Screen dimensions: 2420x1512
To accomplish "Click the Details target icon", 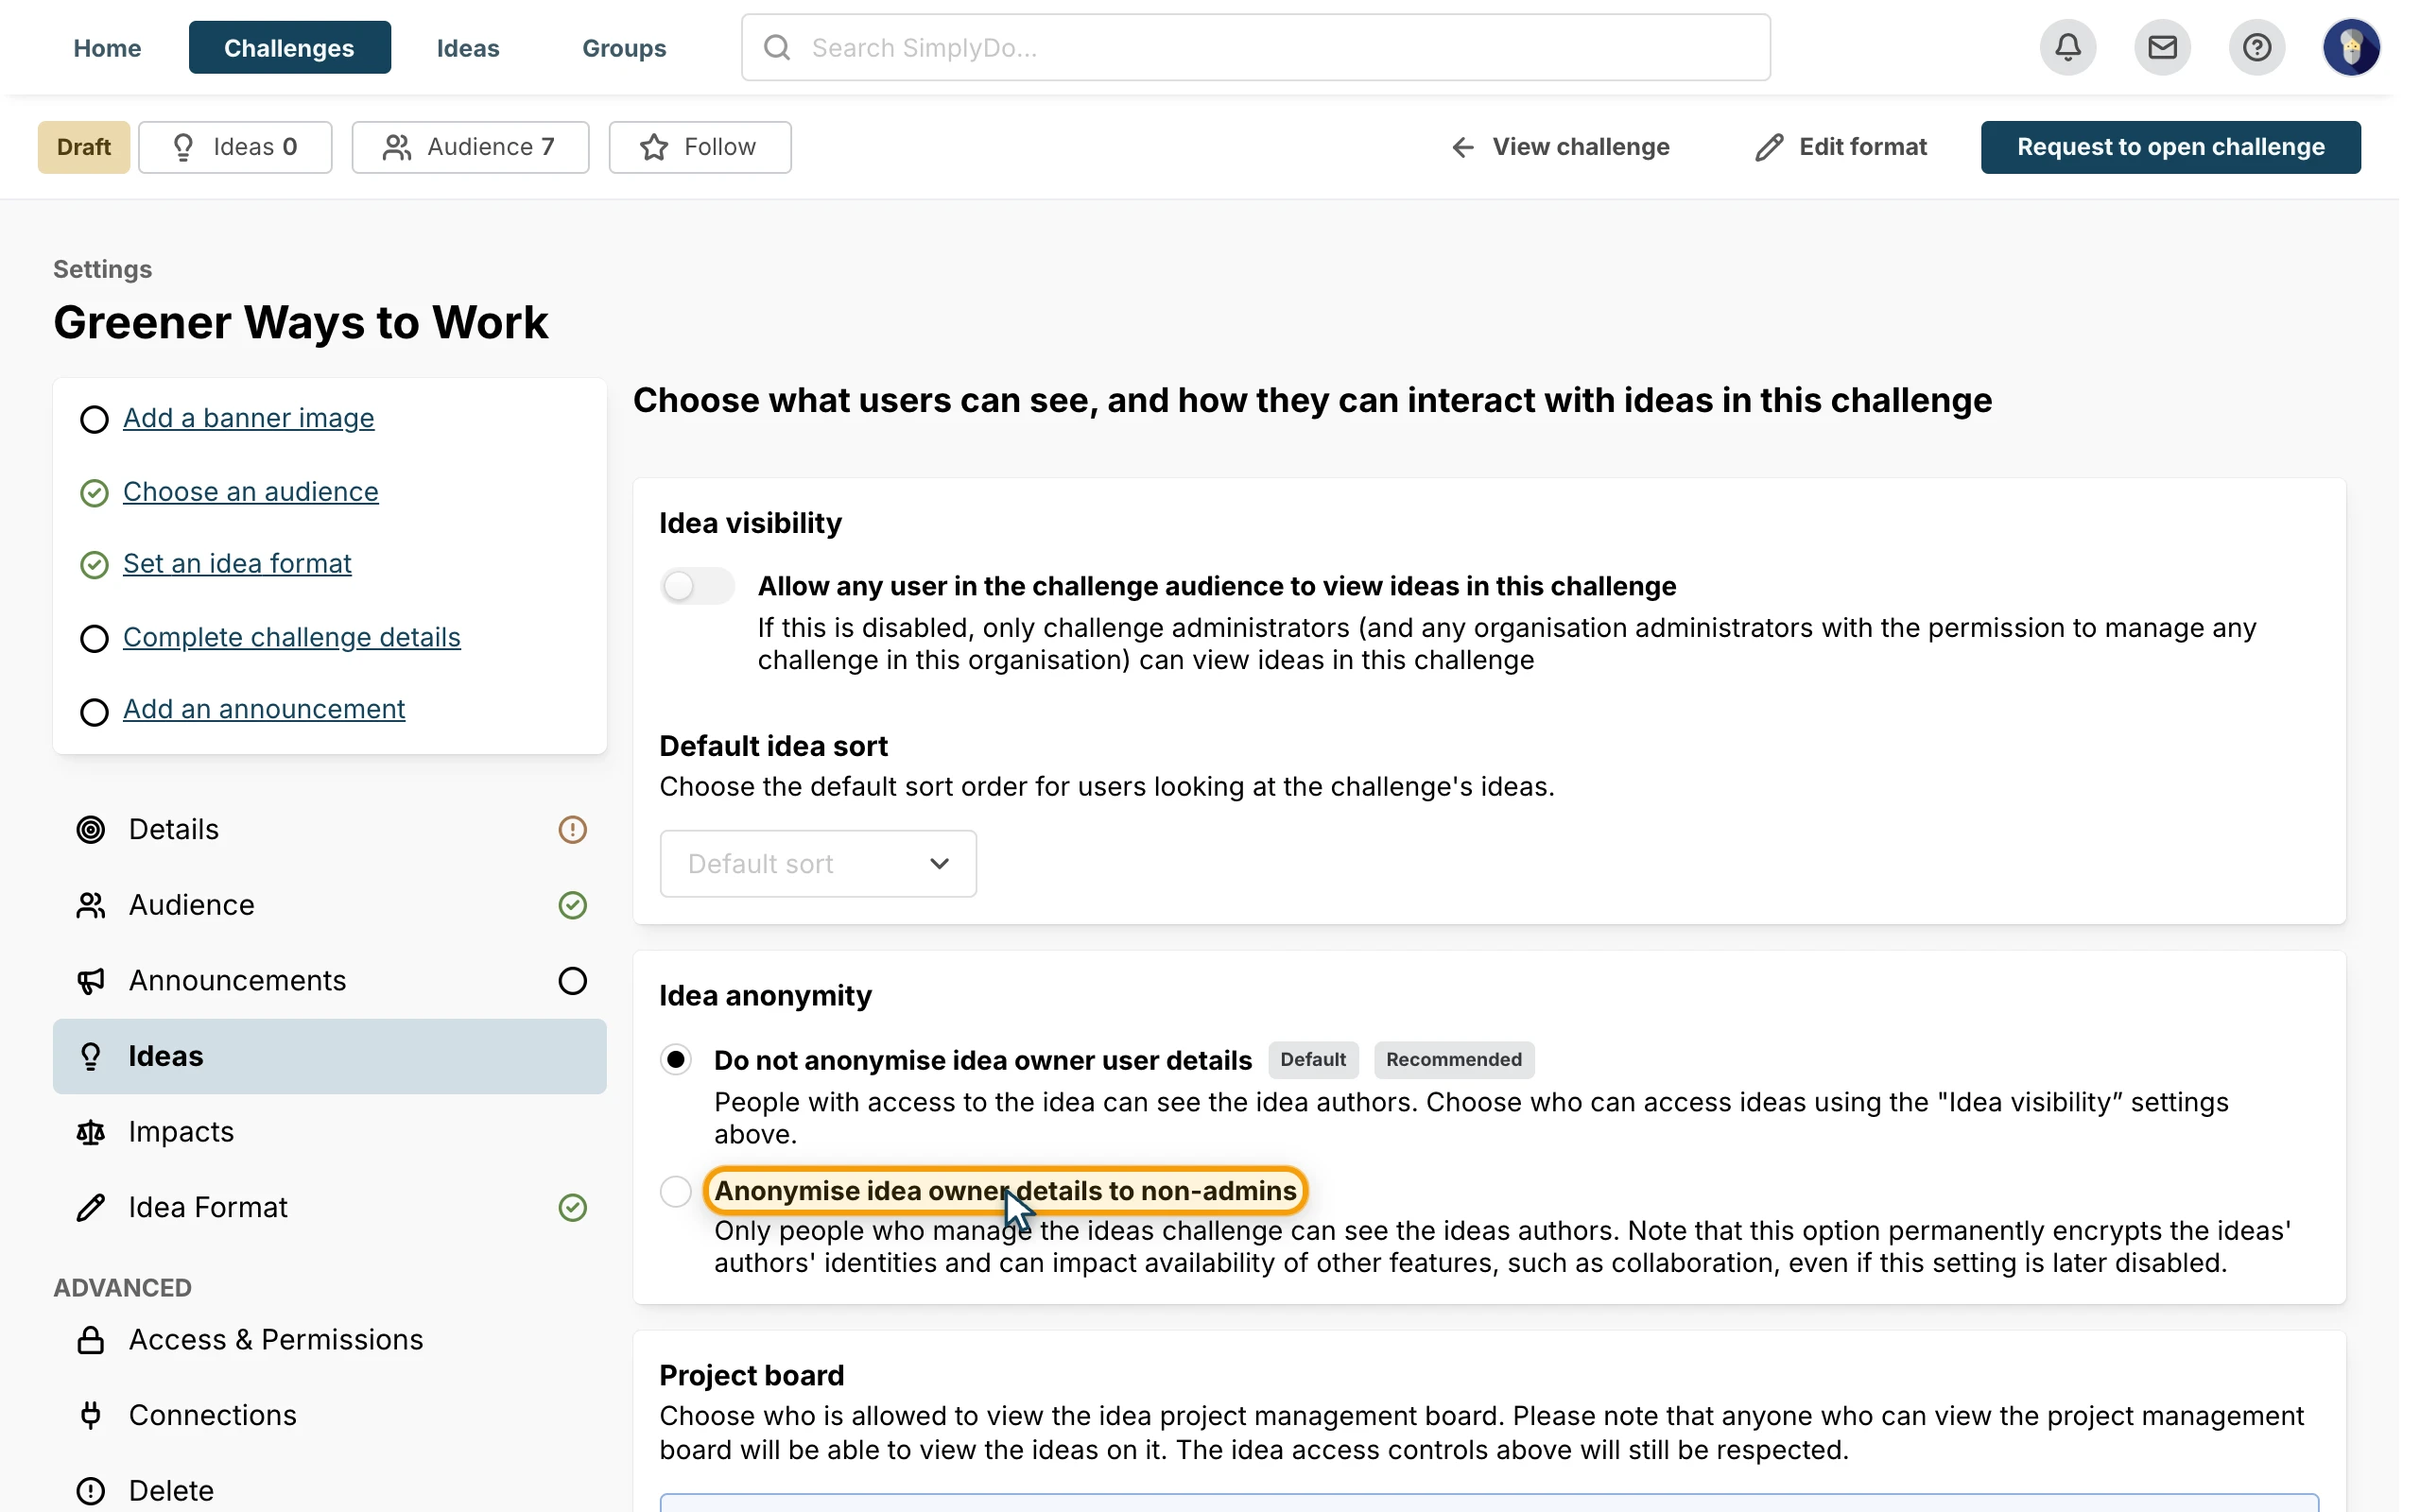I will 91,829.
